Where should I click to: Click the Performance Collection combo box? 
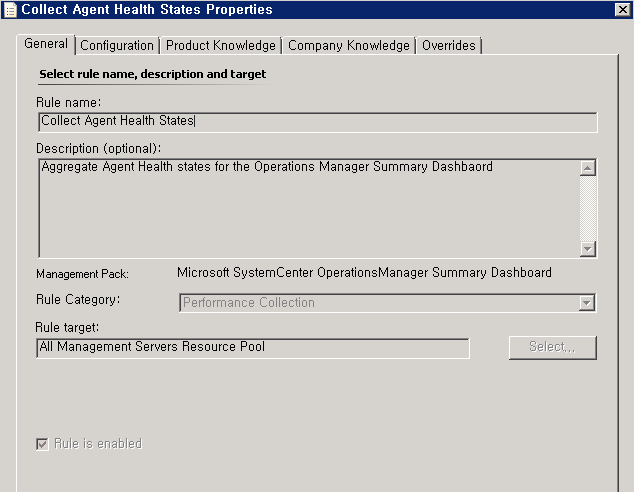(x=387, y=303)
